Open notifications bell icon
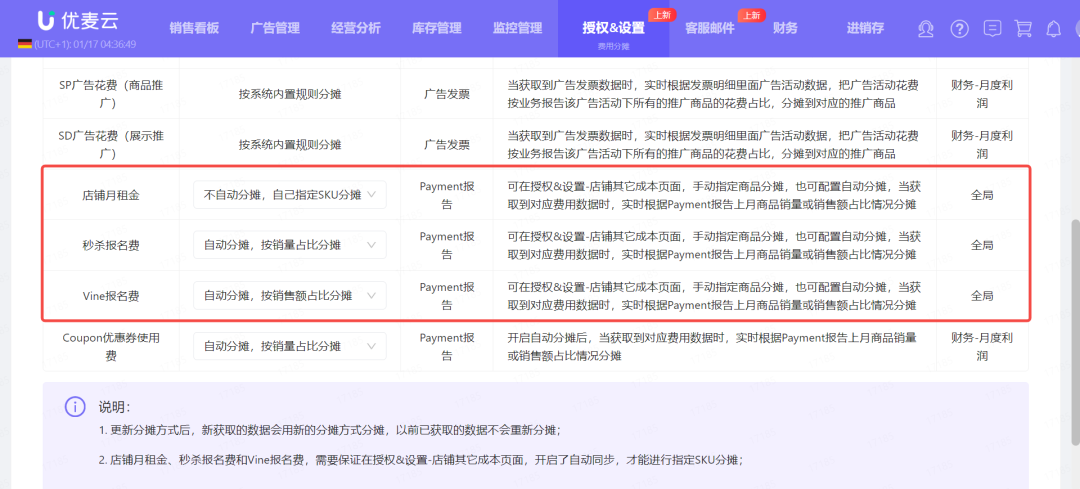 coord(1053,29)
